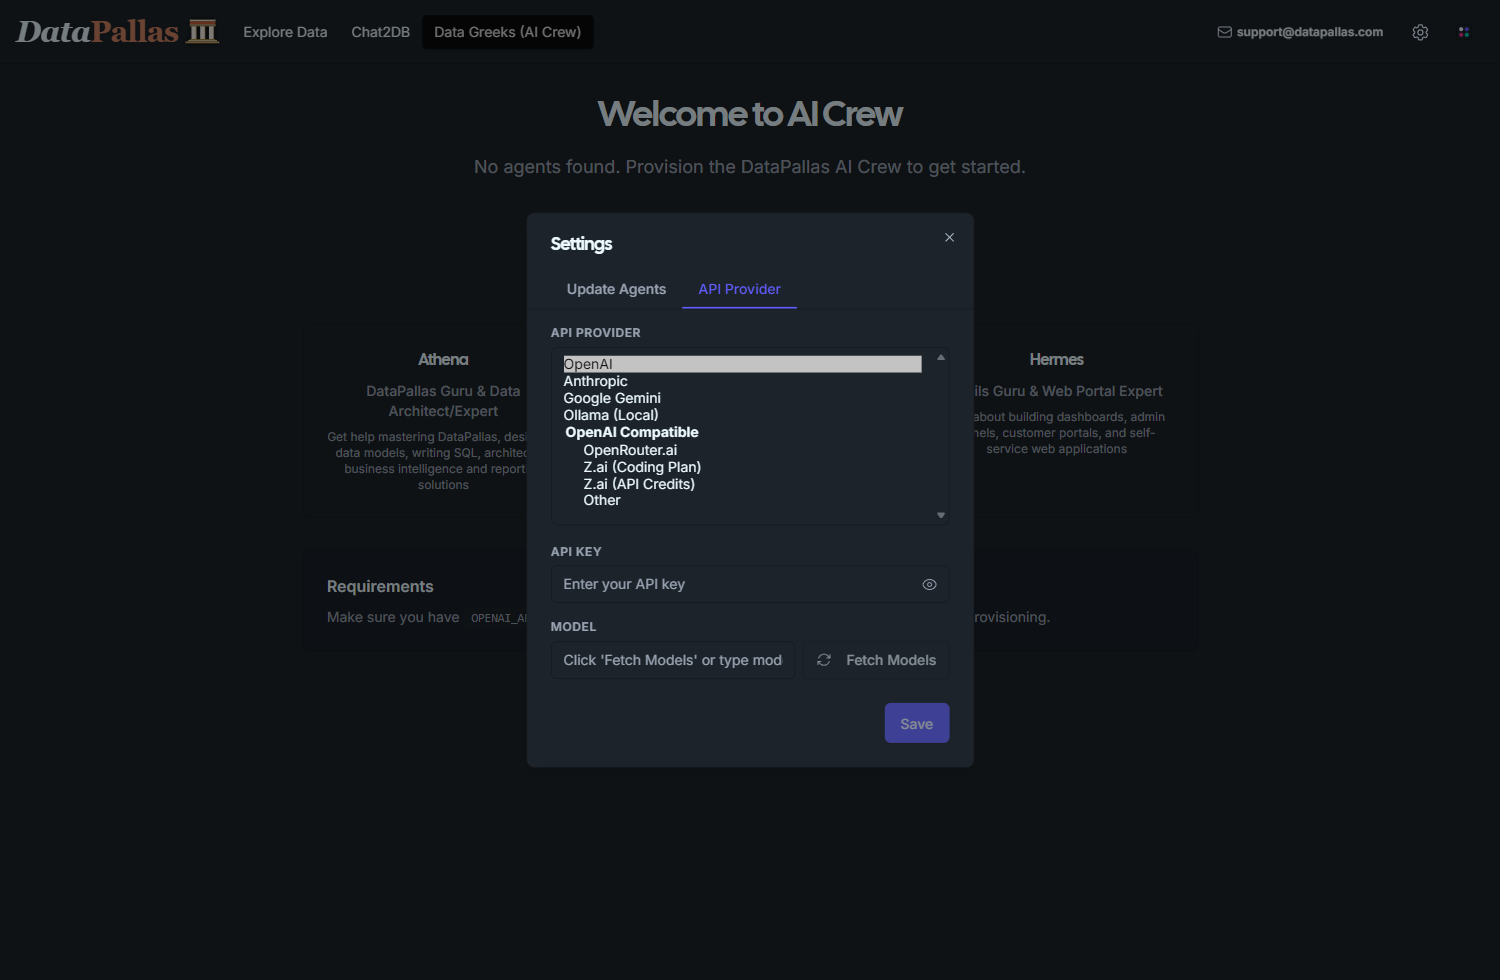Save the API provider settings

(x=917, y=723)
